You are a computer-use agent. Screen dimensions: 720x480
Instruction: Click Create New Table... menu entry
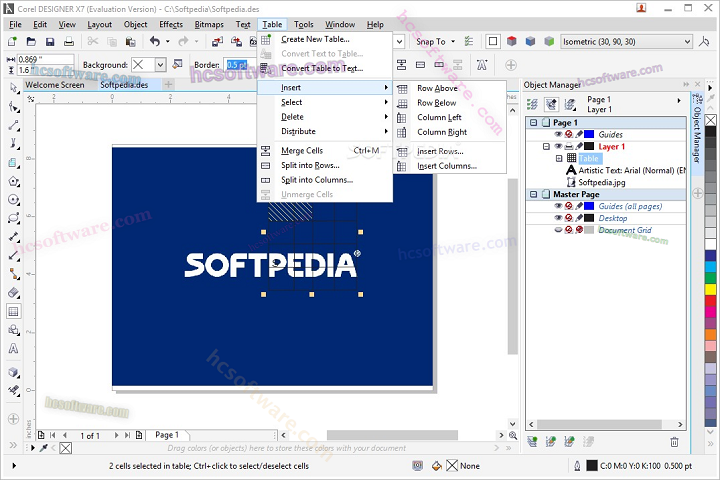point(315,40)
